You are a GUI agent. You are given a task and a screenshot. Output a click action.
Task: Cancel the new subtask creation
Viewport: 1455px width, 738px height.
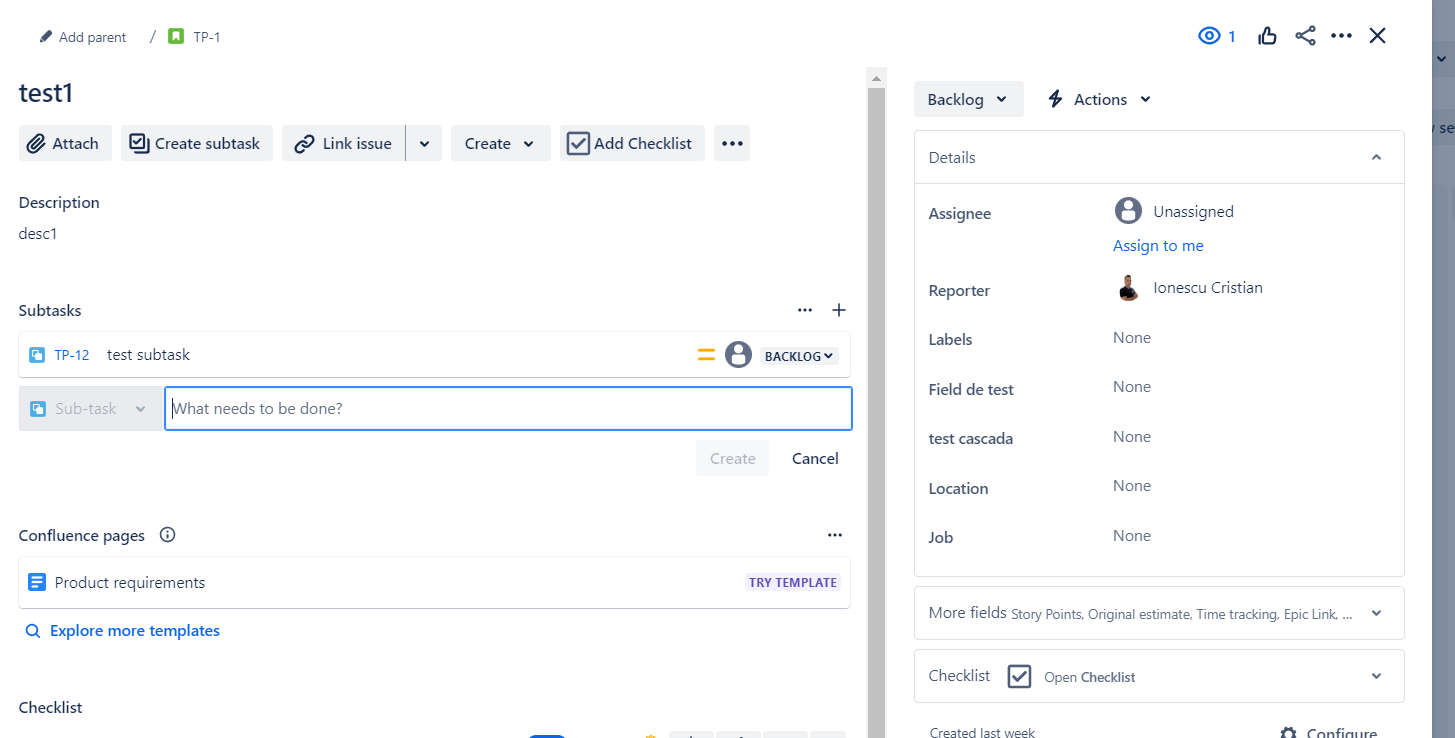pyautogui.click(x=814, y=458)
